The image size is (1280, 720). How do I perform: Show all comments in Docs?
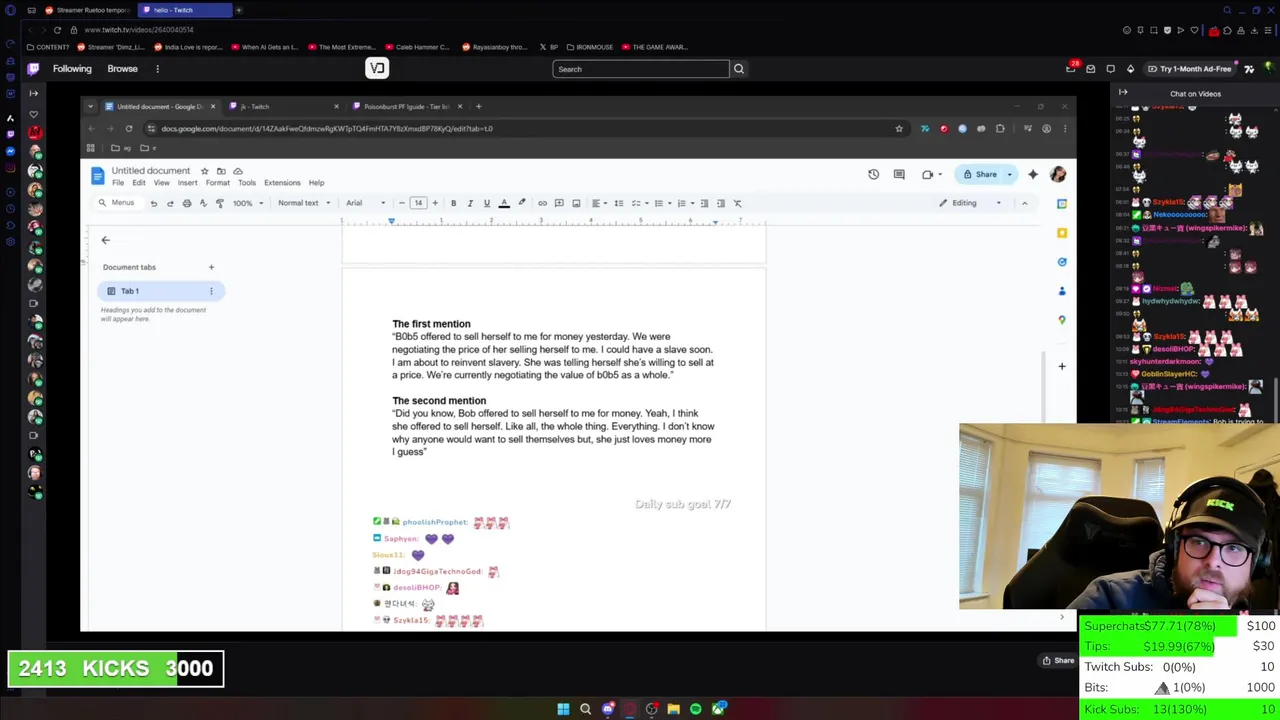tap(899, 174)
